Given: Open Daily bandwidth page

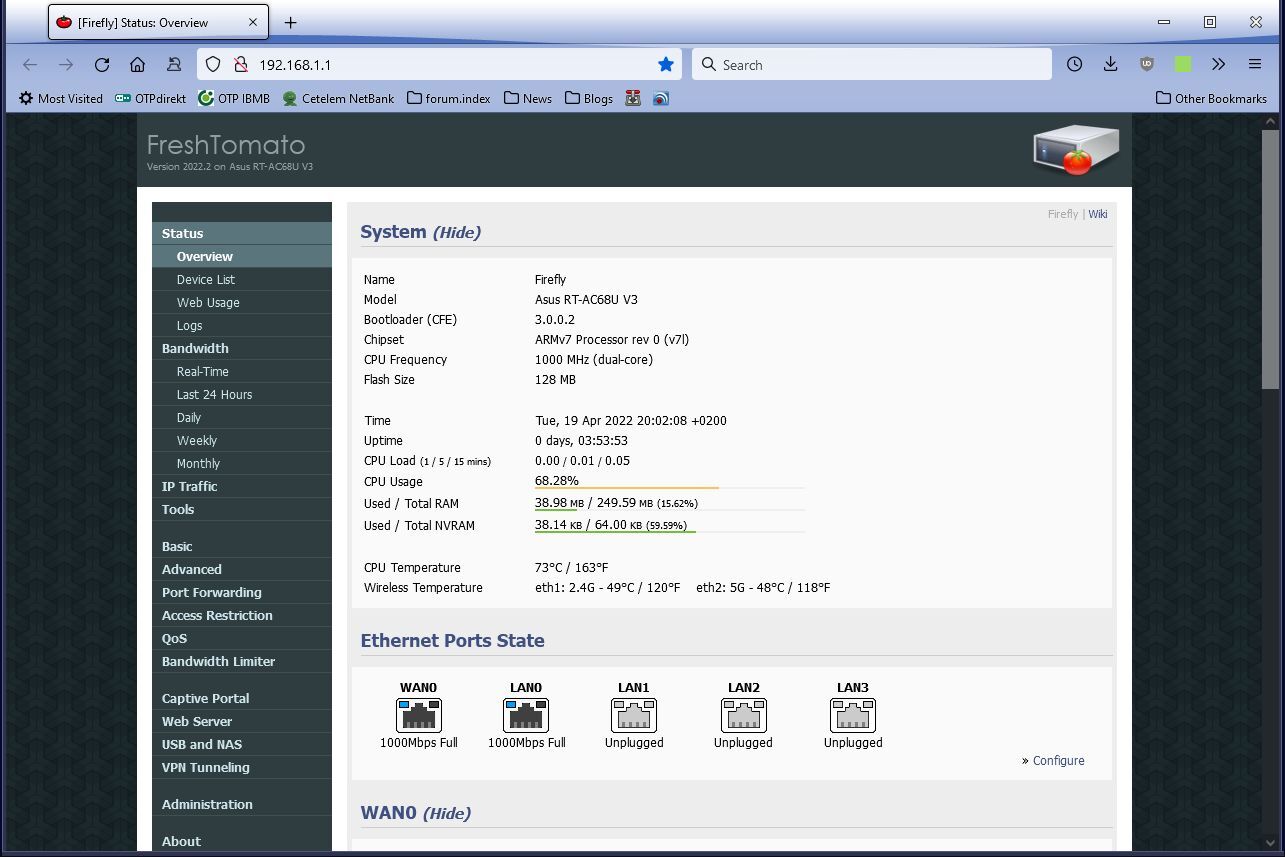Looking at the screenshot, I should point(242,417).
